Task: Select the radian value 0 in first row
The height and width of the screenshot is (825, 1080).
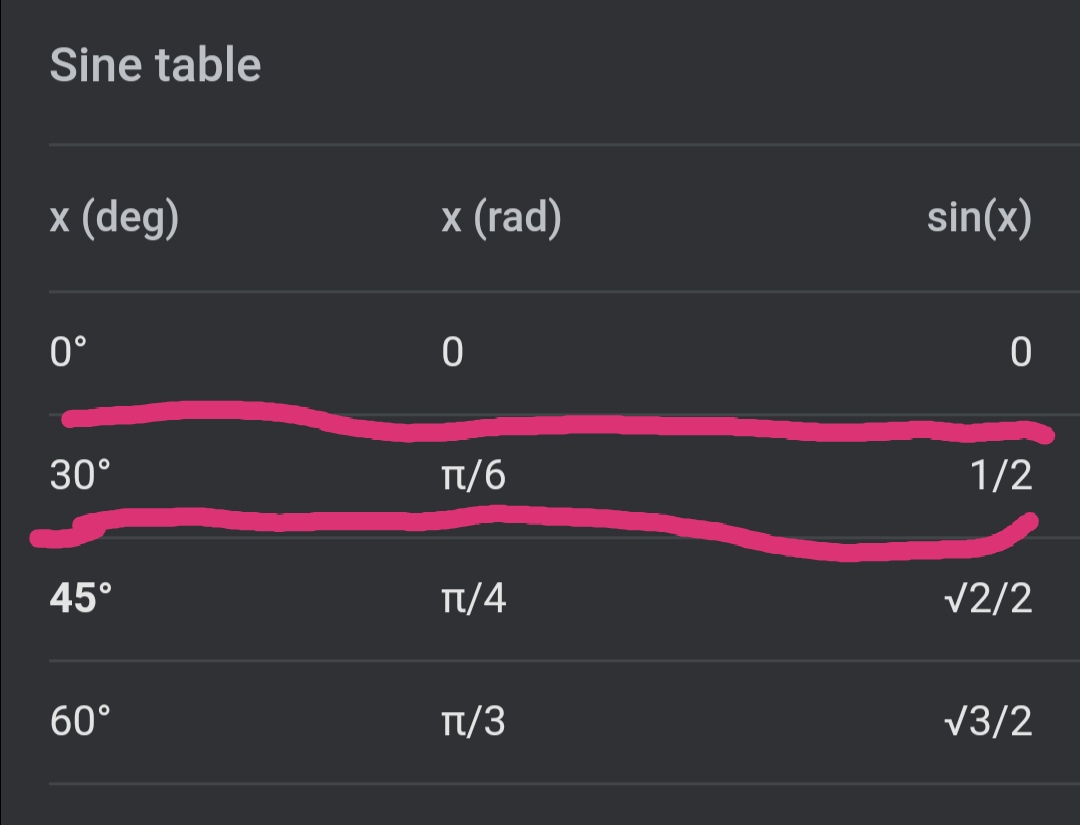Action: 452,353
